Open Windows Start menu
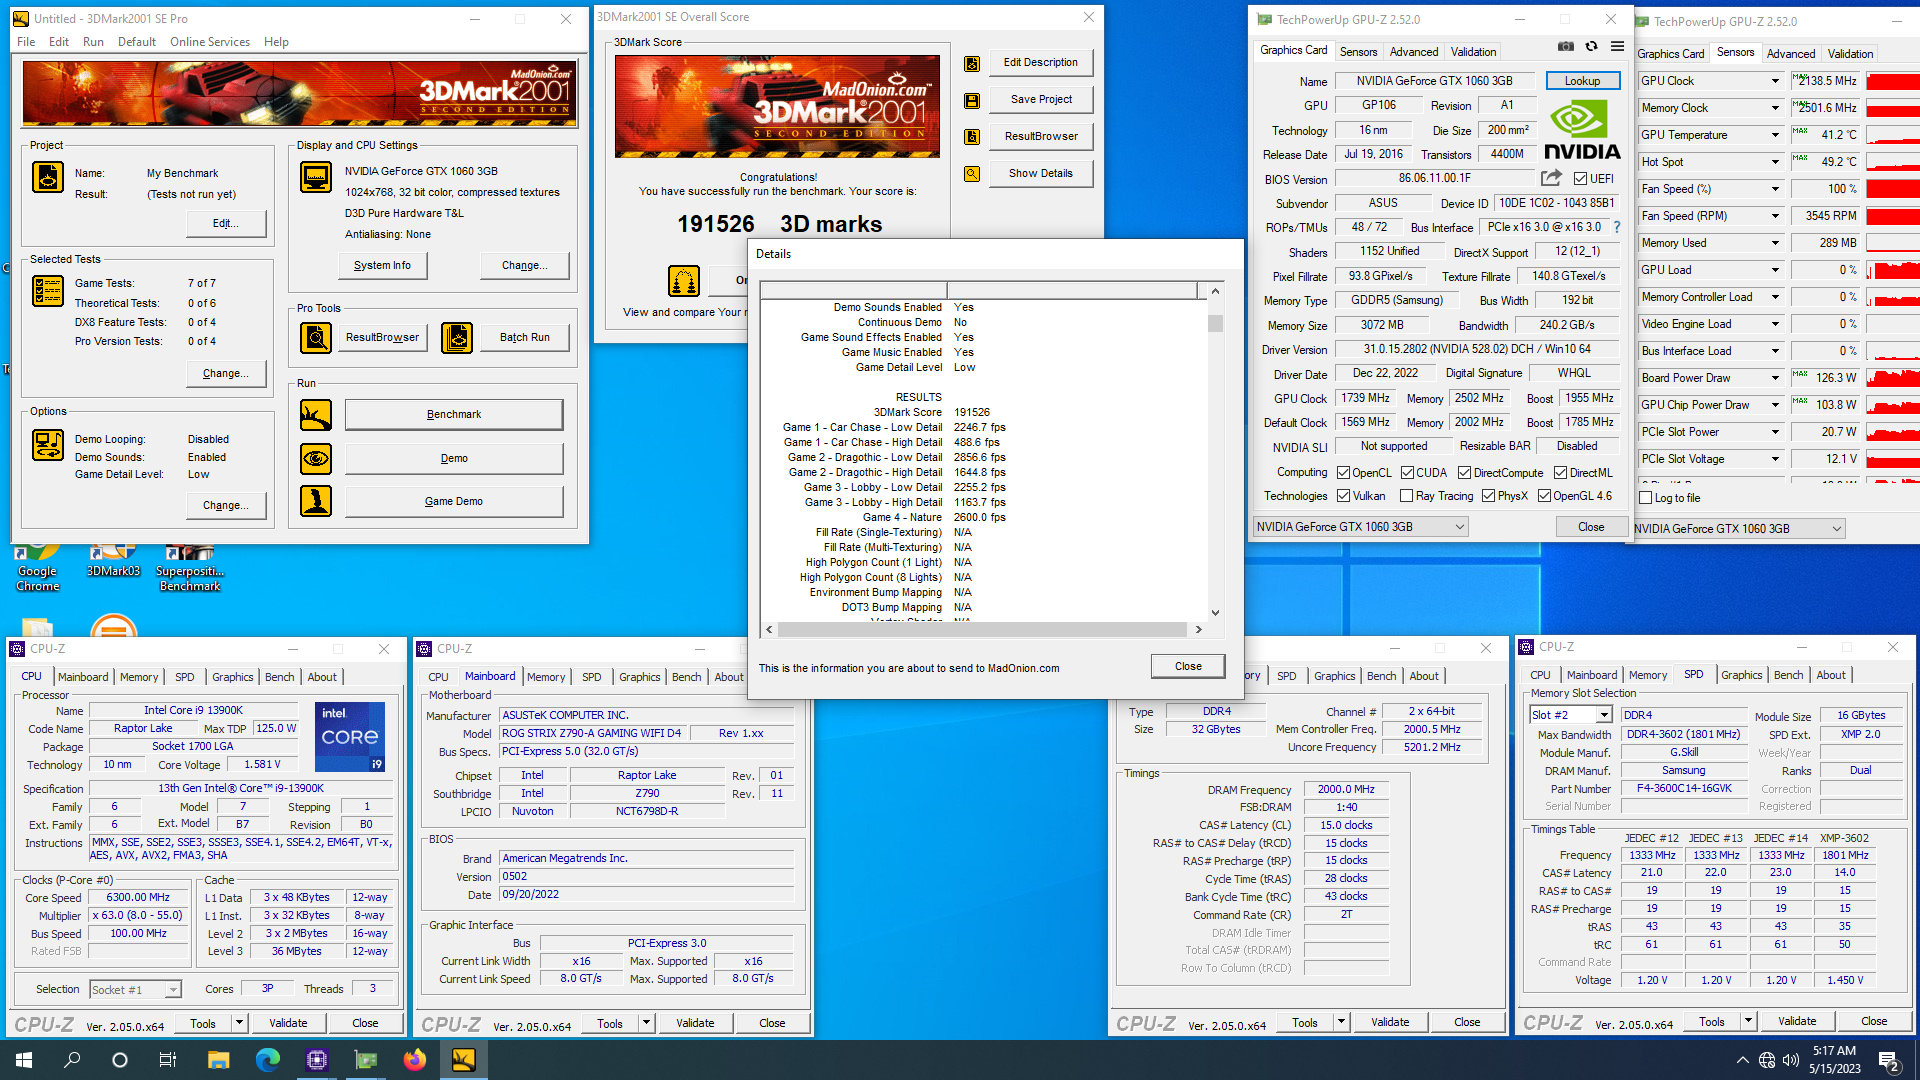Image resolution: width=1920 pixels, height=1080 pixels. (24, 1060)
